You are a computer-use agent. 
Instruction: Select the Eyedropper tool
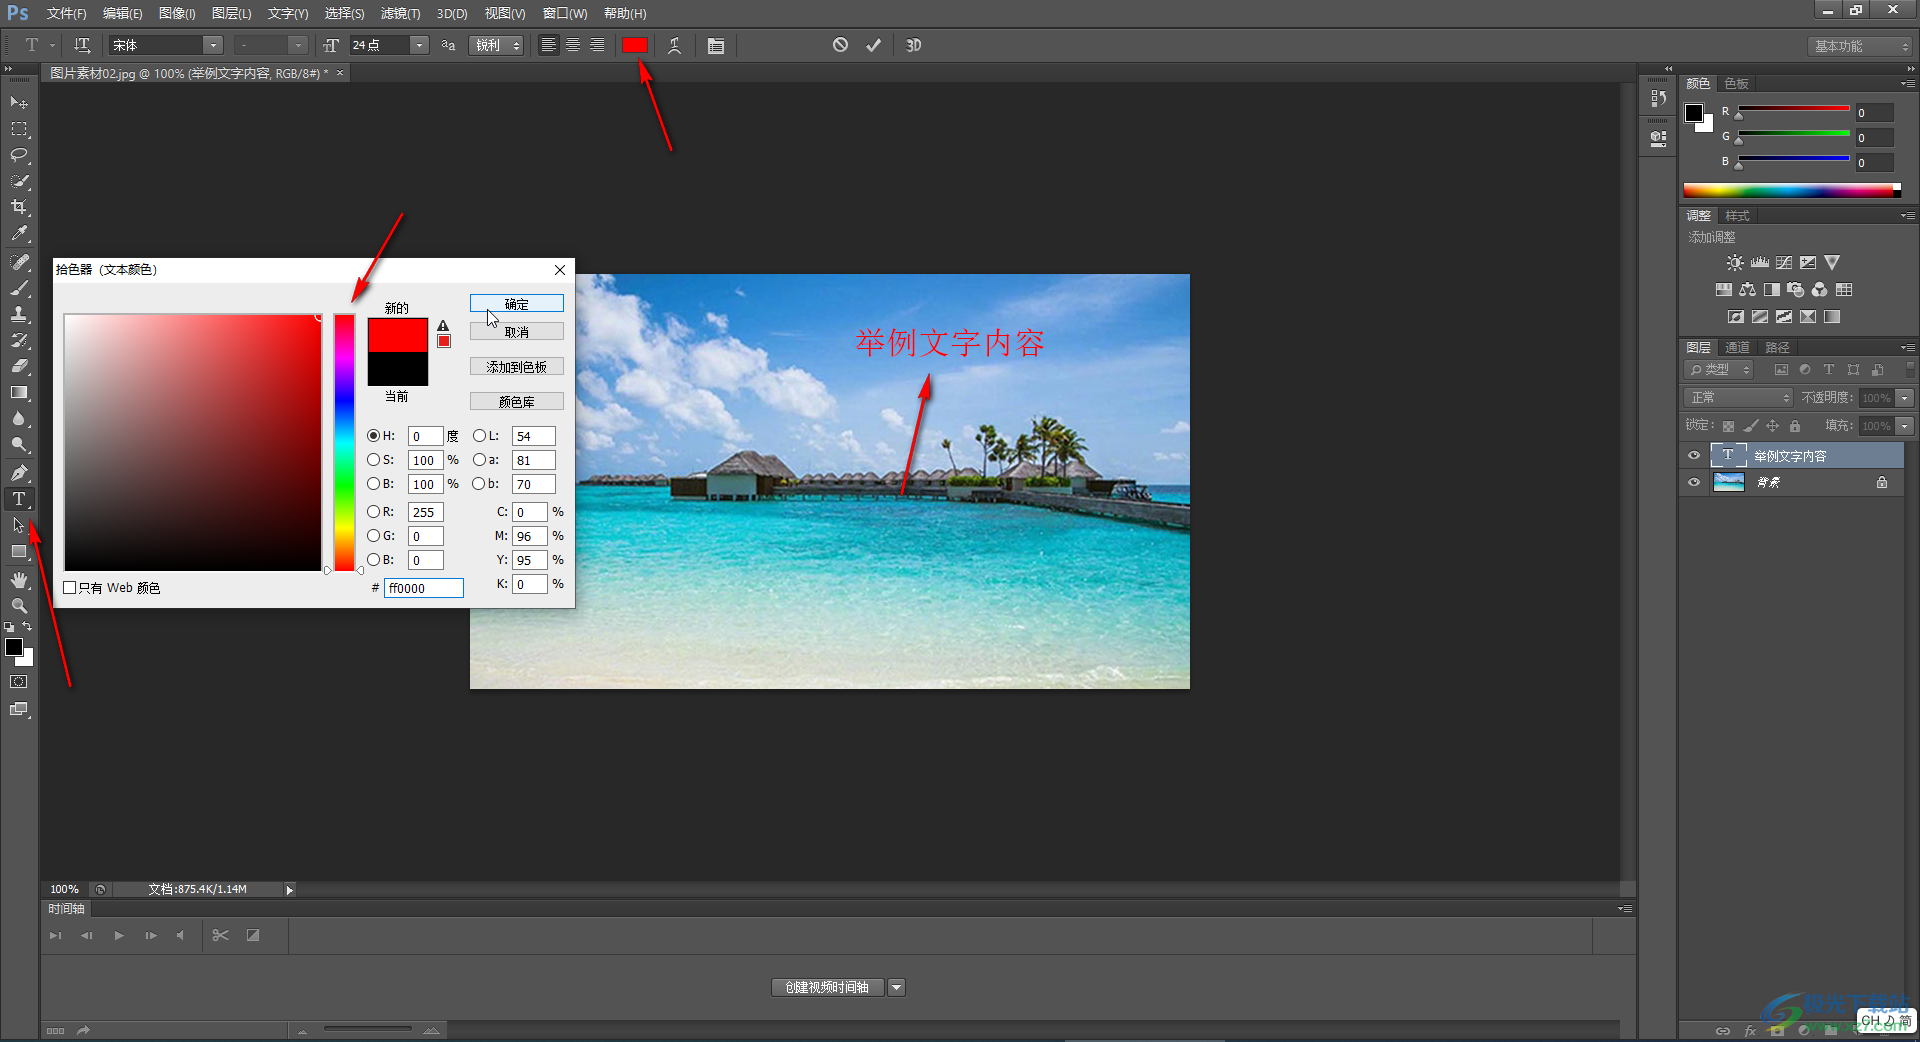pyautogui.click(x=19, y=234)
